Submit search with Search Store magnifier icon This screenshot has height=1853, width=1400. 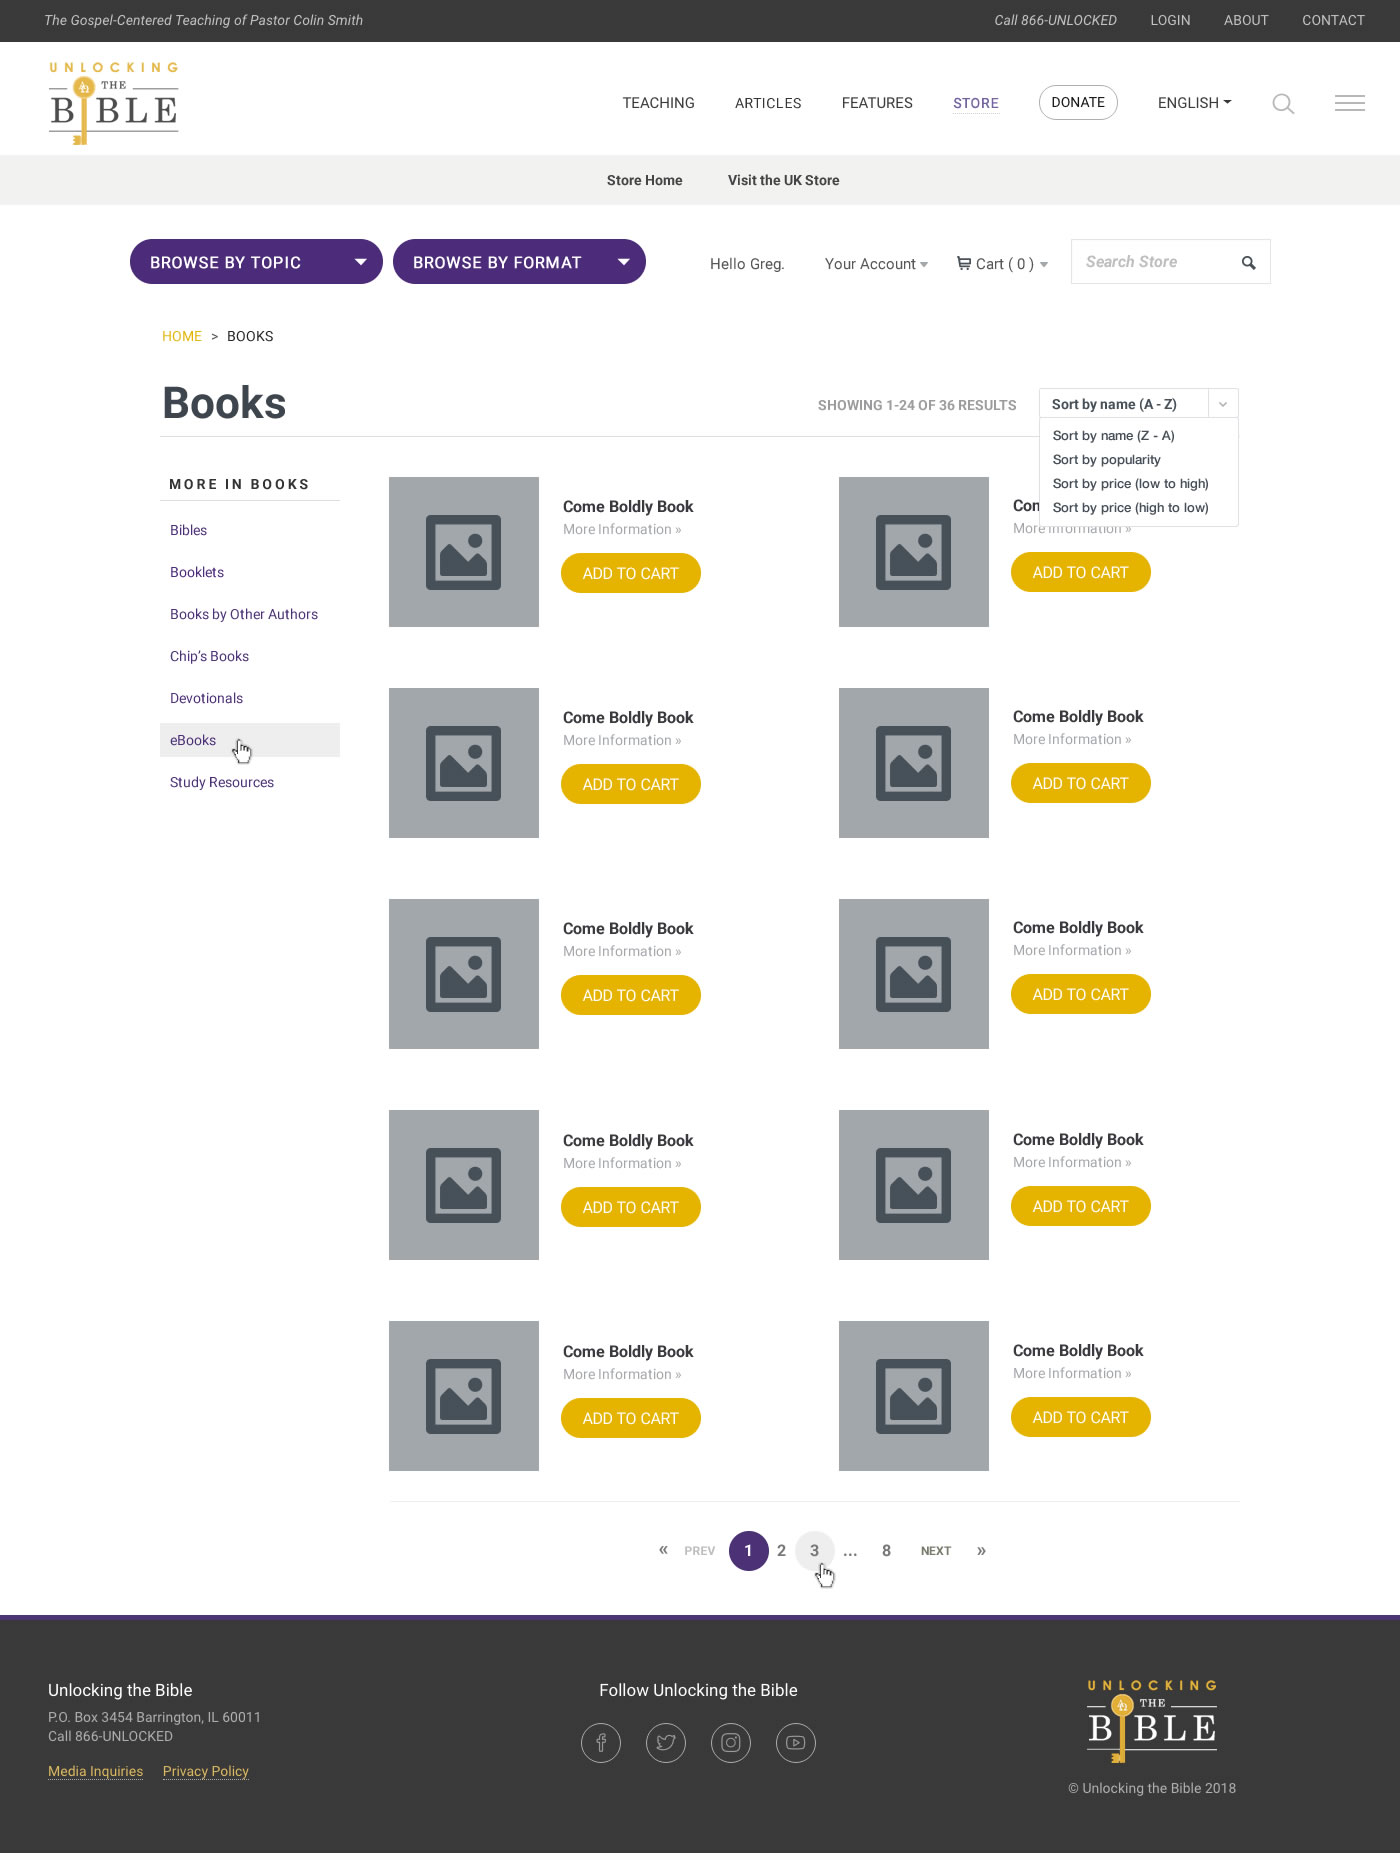click(1248, 263)
